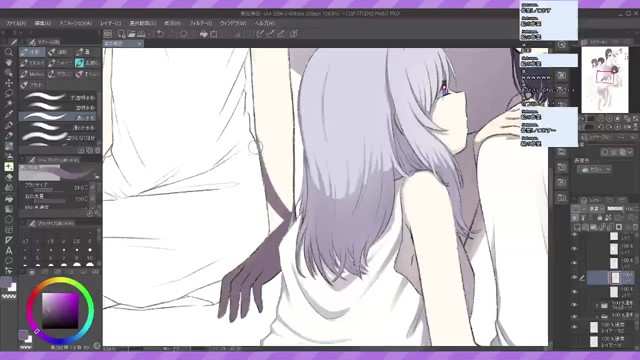
Task: Select the Balloon tool
Action: tap(9, 261)
